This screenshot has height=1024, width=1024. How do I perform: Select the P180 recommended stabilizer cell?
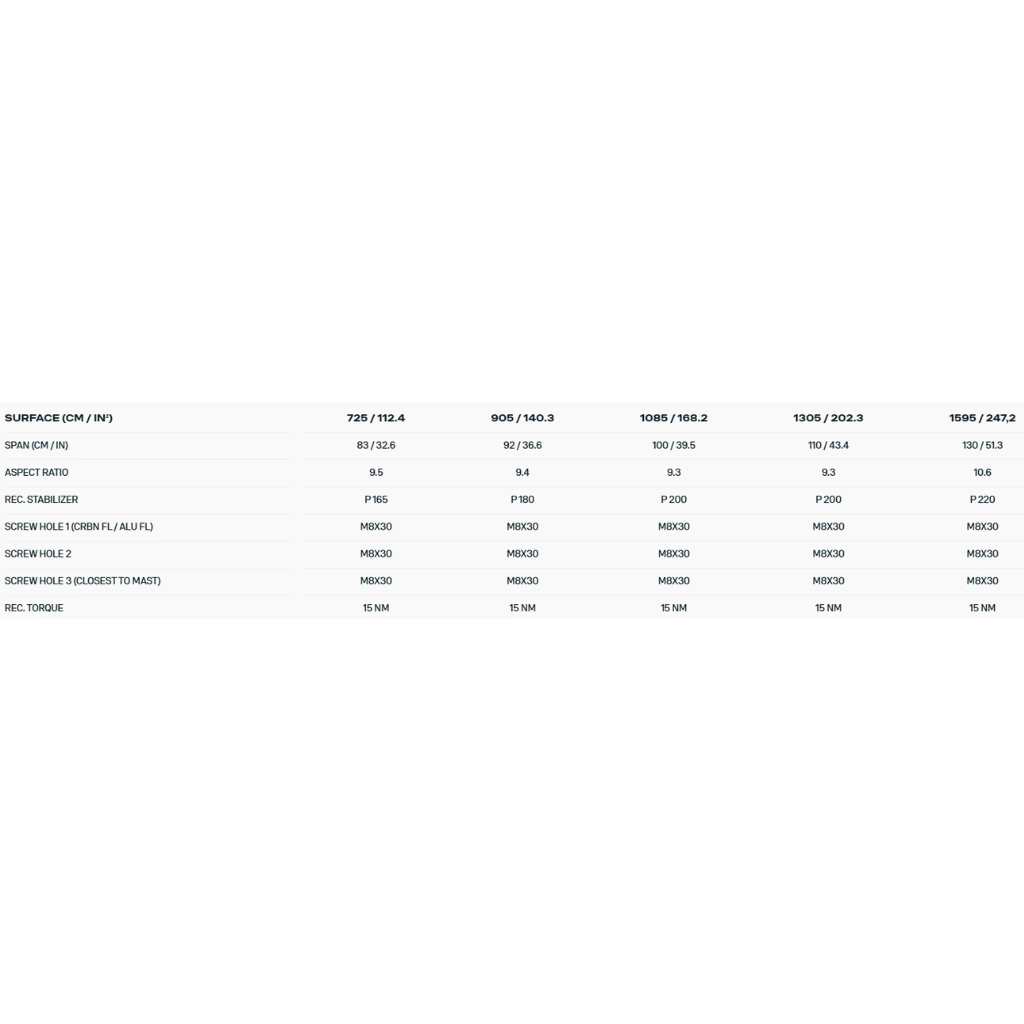click(x=522, y=499)
